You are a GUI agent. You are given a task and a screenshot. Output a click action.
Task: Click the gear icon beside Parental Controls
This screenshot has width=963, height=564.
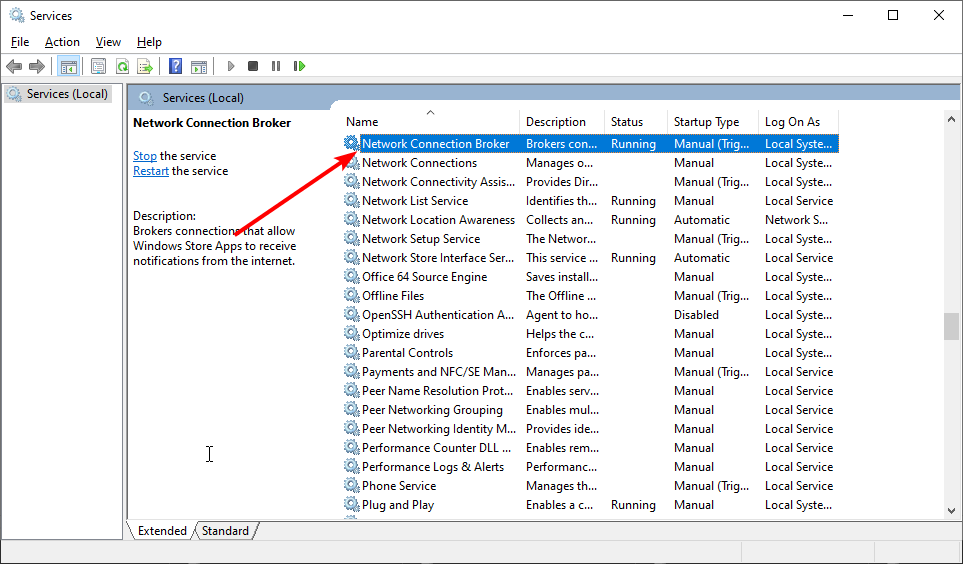[x=351, y=353]
